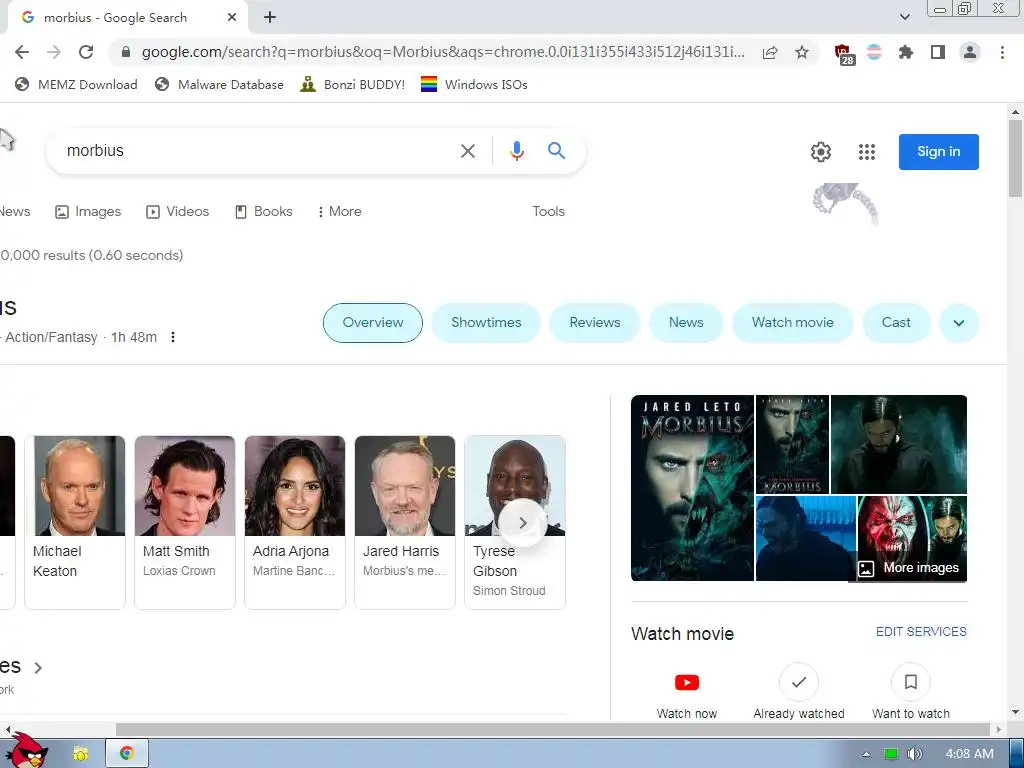Open Michael Keaton cast card
Screen dimensions: 1024x768
tap(74, 522)
